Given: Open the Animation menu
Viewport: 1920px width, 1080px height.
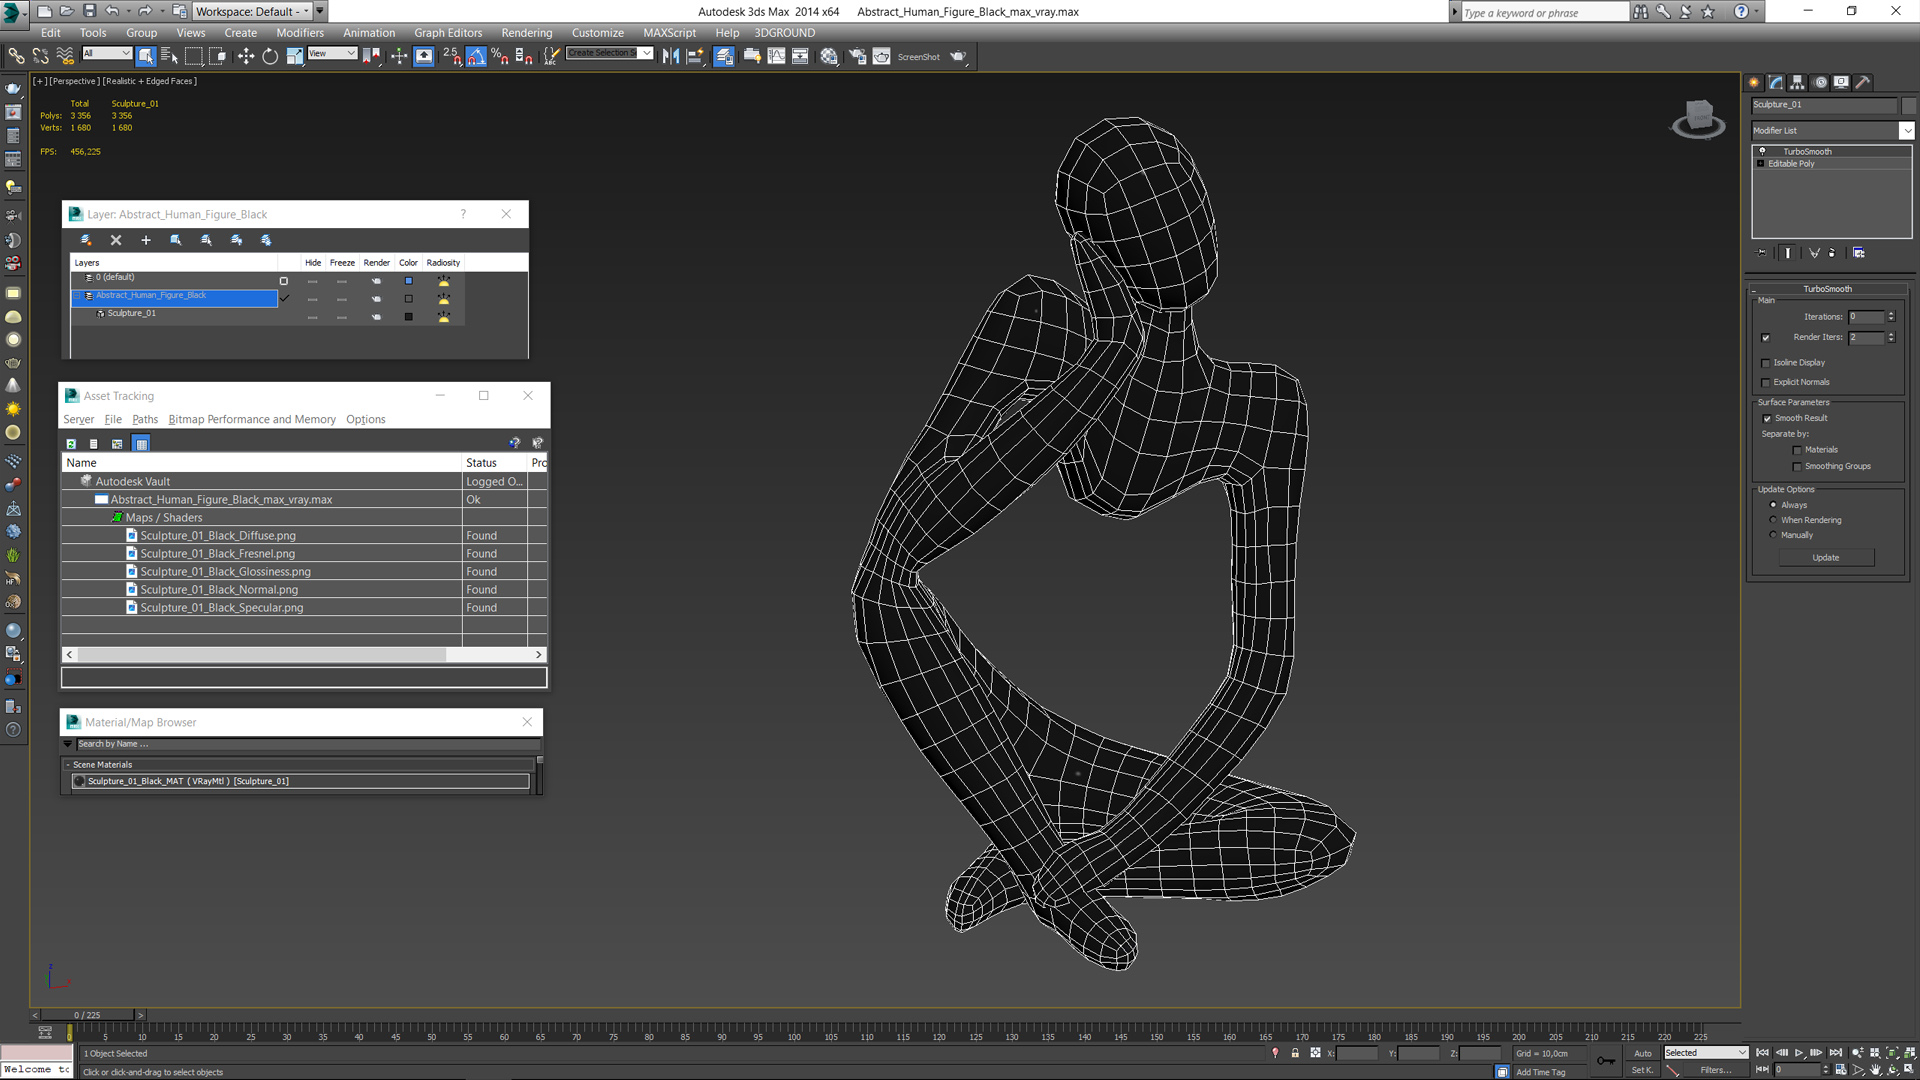Looking at the screenshot, I should (369, 33).
